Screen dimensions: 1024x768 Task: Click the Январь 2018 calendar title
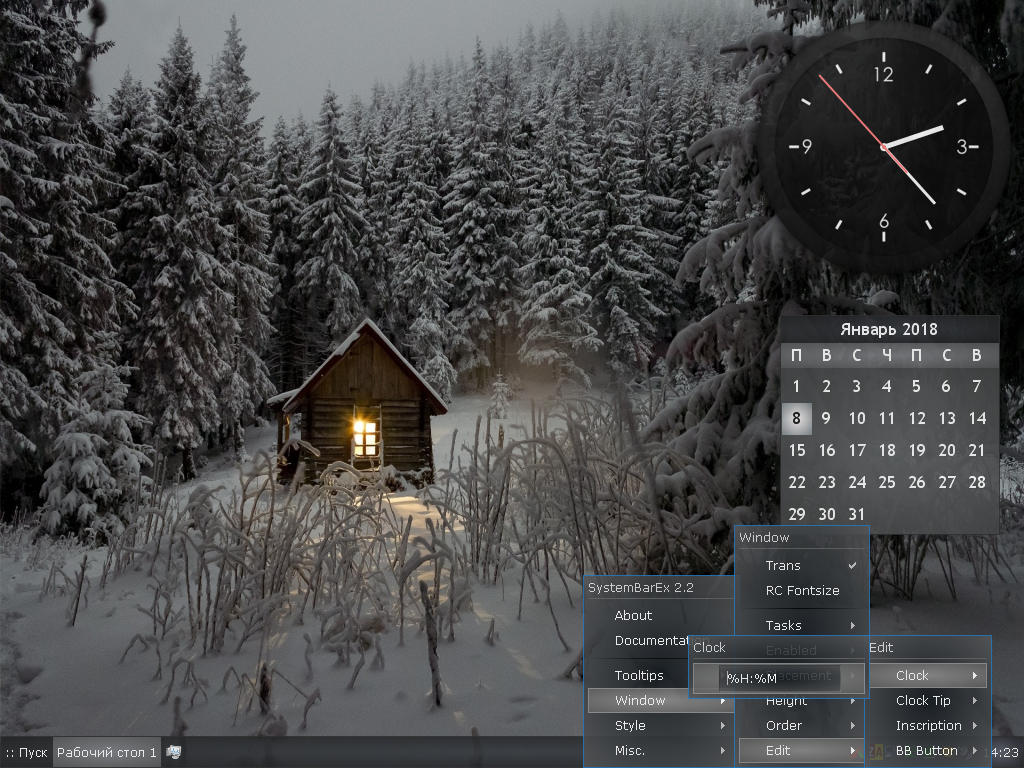coord(889,329)
